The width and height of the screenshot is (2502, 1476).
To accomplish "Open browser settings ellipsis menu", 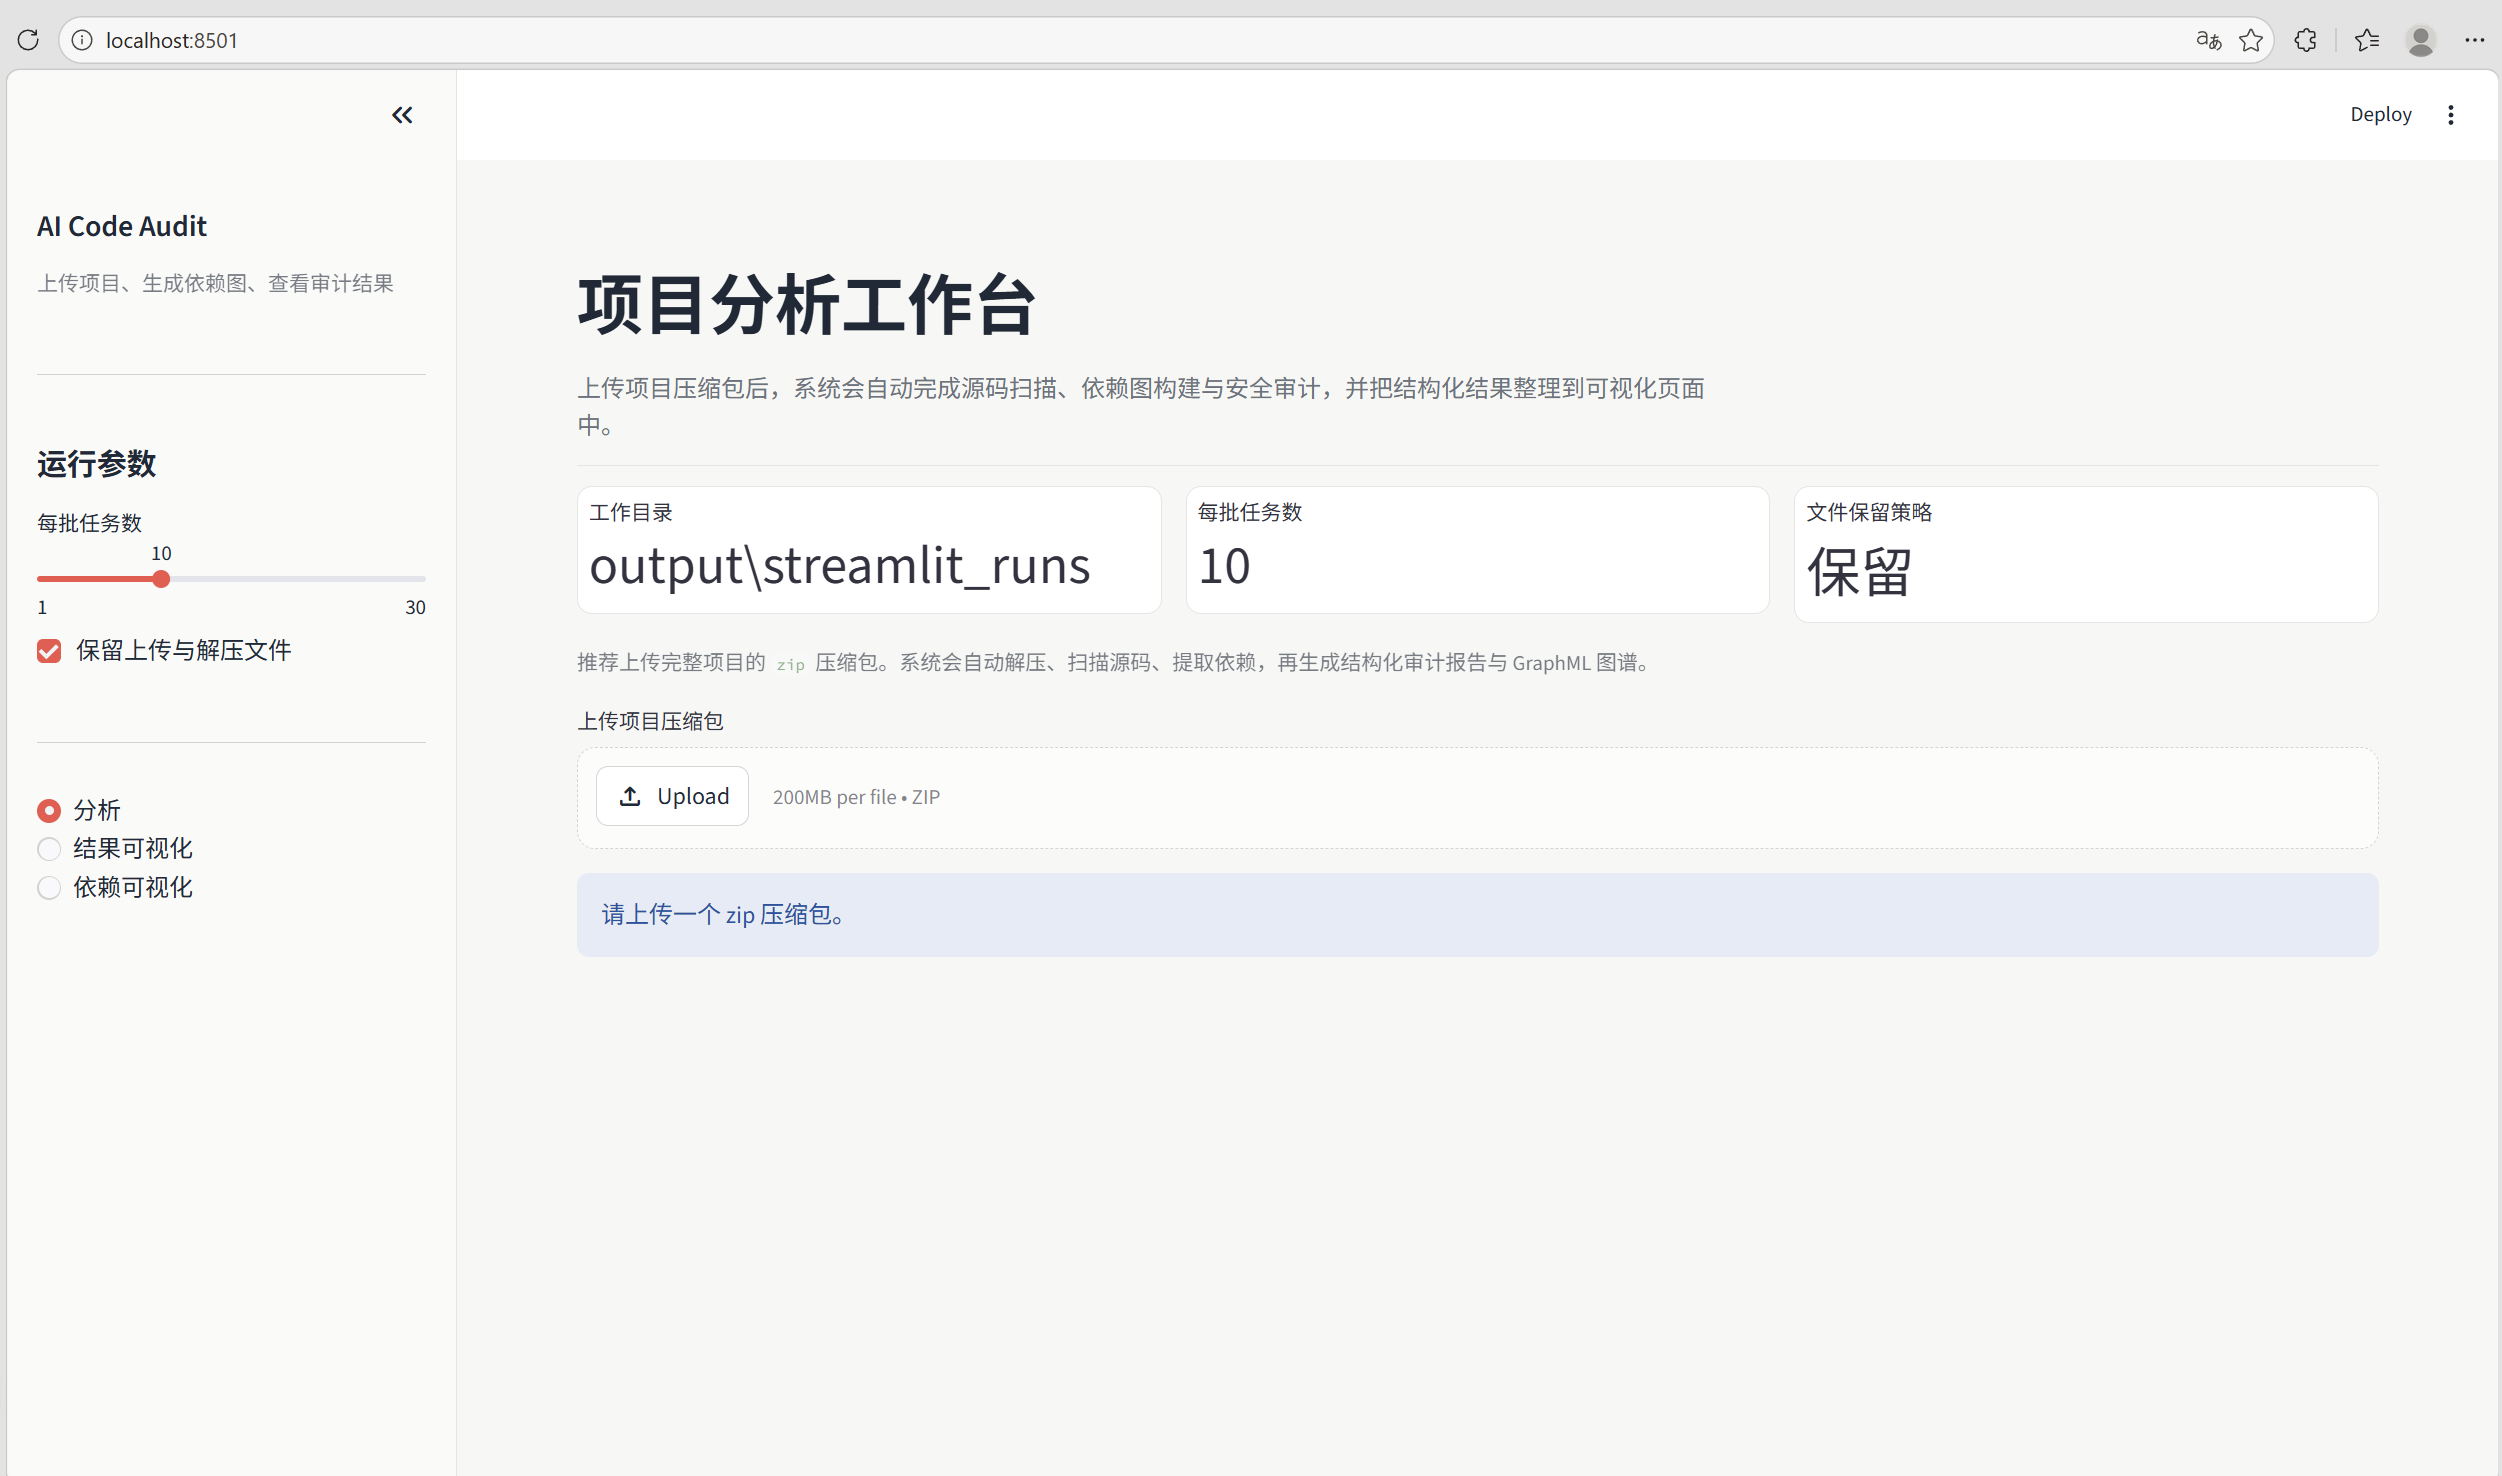I will tap(2475, 40).
